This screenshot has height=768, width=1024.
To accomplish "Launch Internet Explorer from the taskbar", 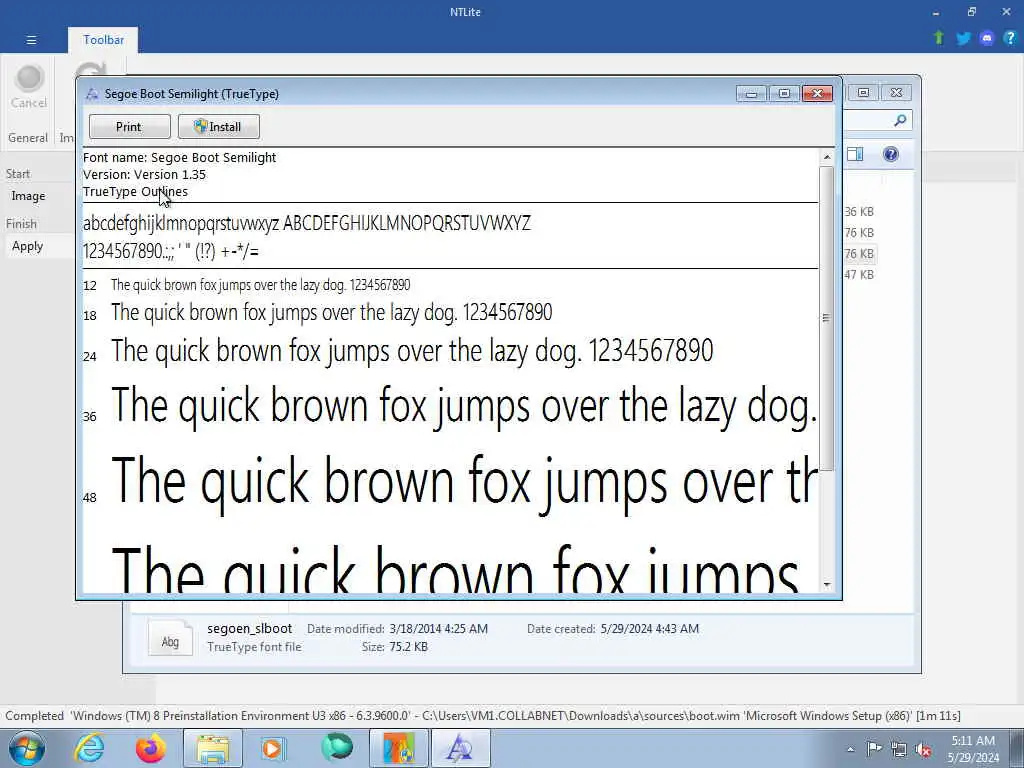I will click(89, 748).
